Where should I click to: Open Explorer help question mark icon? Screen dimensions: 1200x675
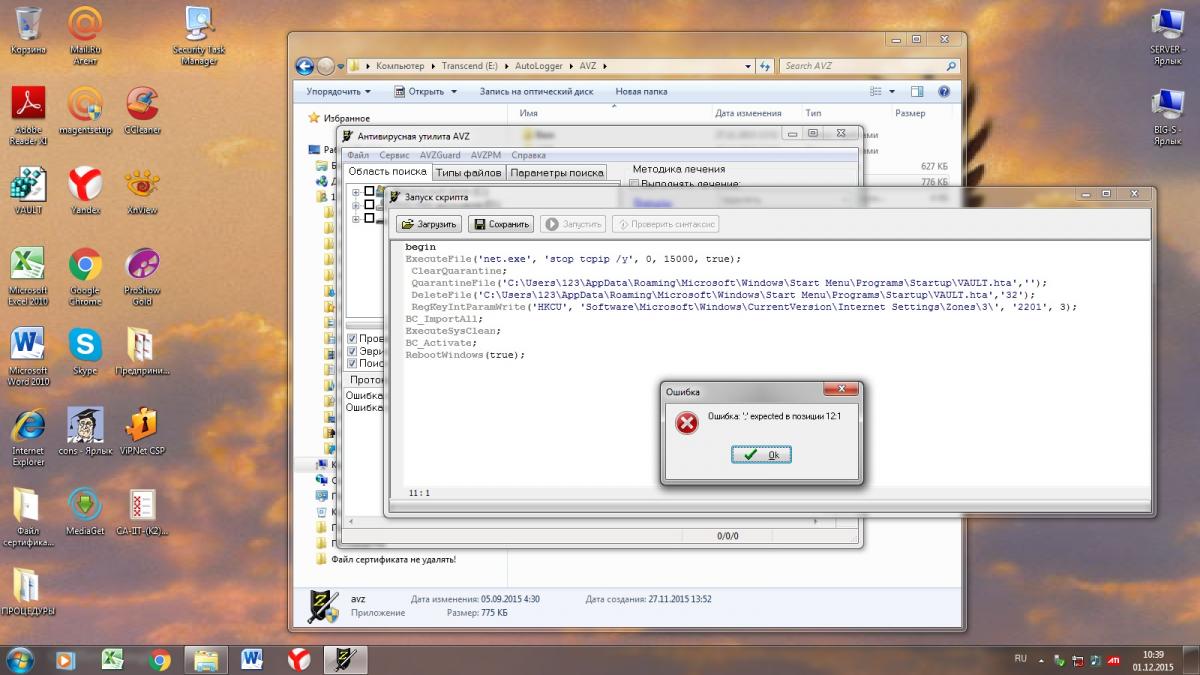[943, 91]
